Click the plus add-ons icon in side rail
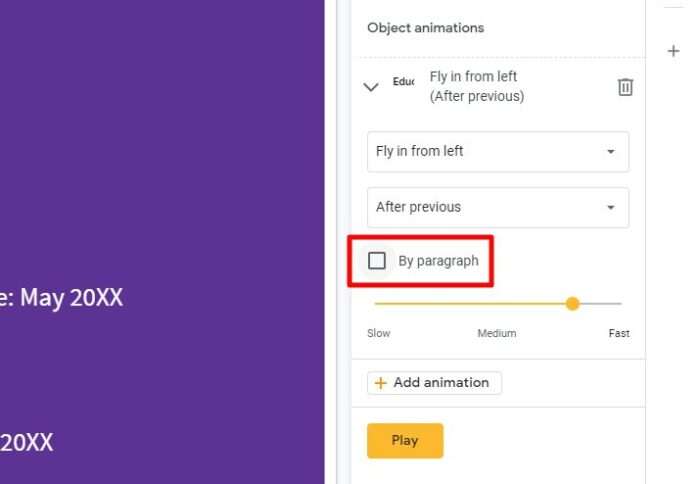Viewport: 700px width, 484px height. [673, 51]
